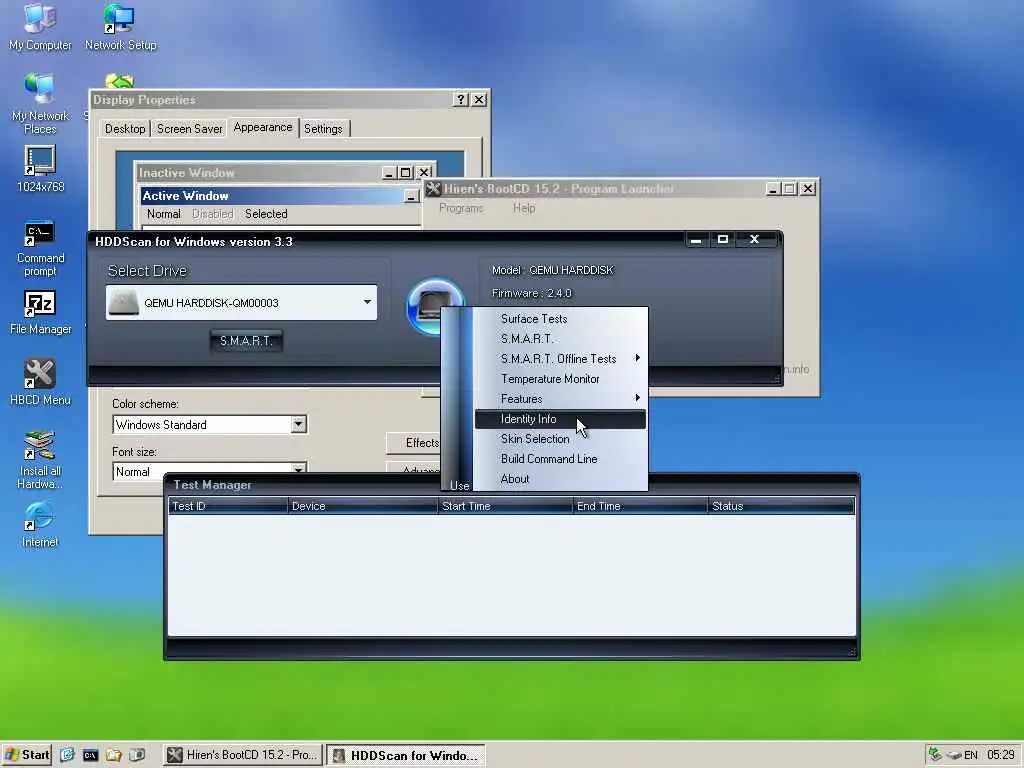The image size is (1024, 768).
Task: Switch to the Screen Saver tab
Action: (189, 129)
